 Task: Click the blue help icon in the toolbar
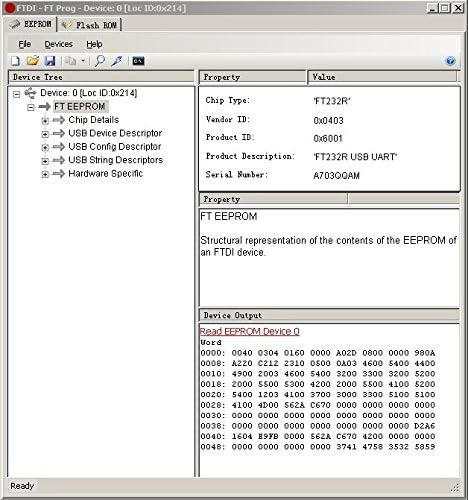tap(450, 61)
